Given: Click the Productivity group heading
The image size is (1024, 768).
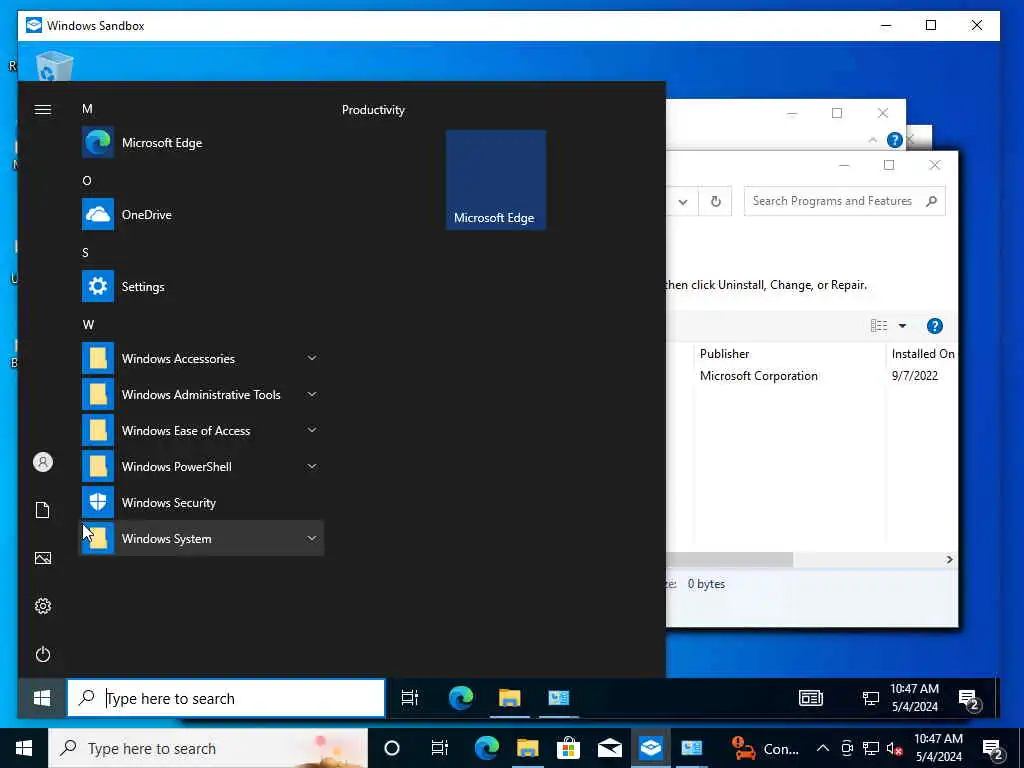Looking at the screenshot, I should [373, 110].
